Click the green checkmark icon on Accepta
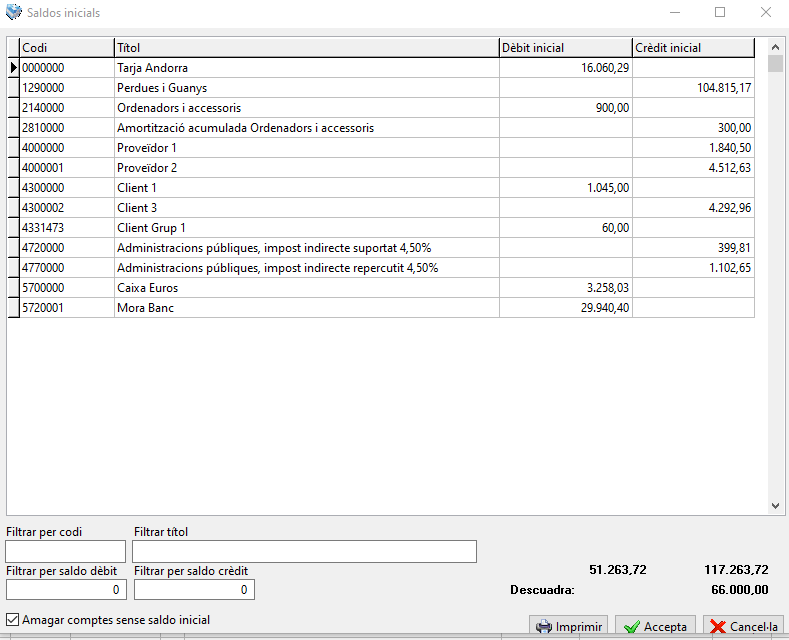 coord(632,626)
